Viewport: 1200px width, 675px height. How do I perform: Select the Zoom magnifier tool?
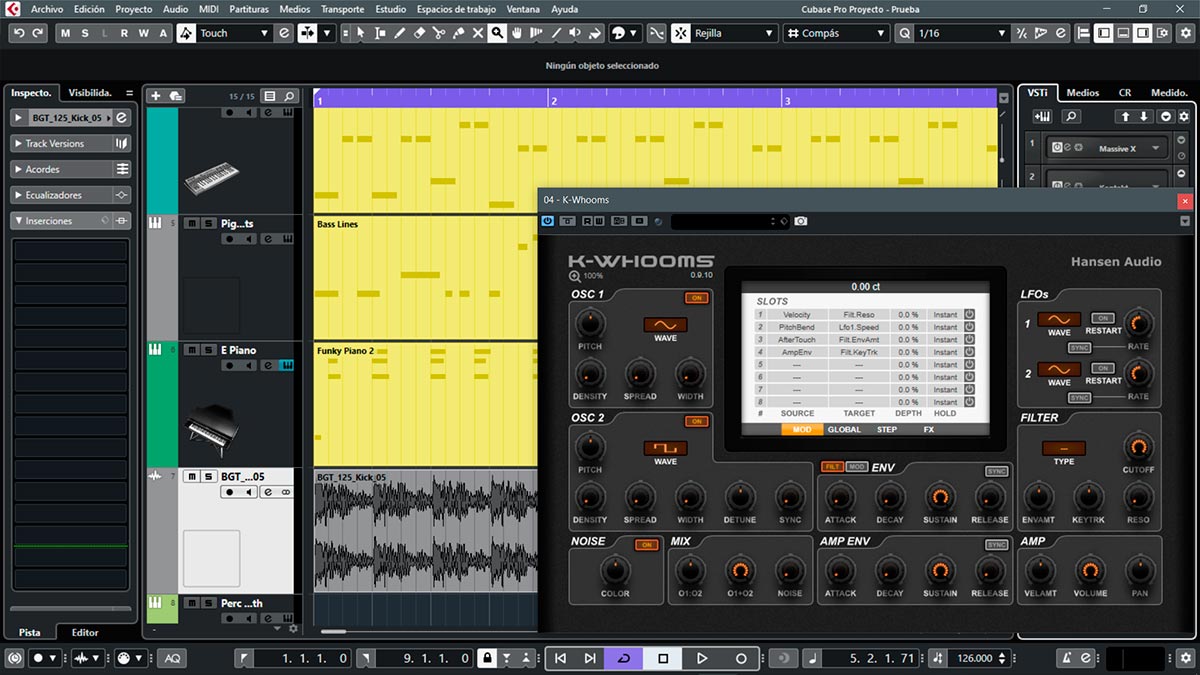pos(497,33)
